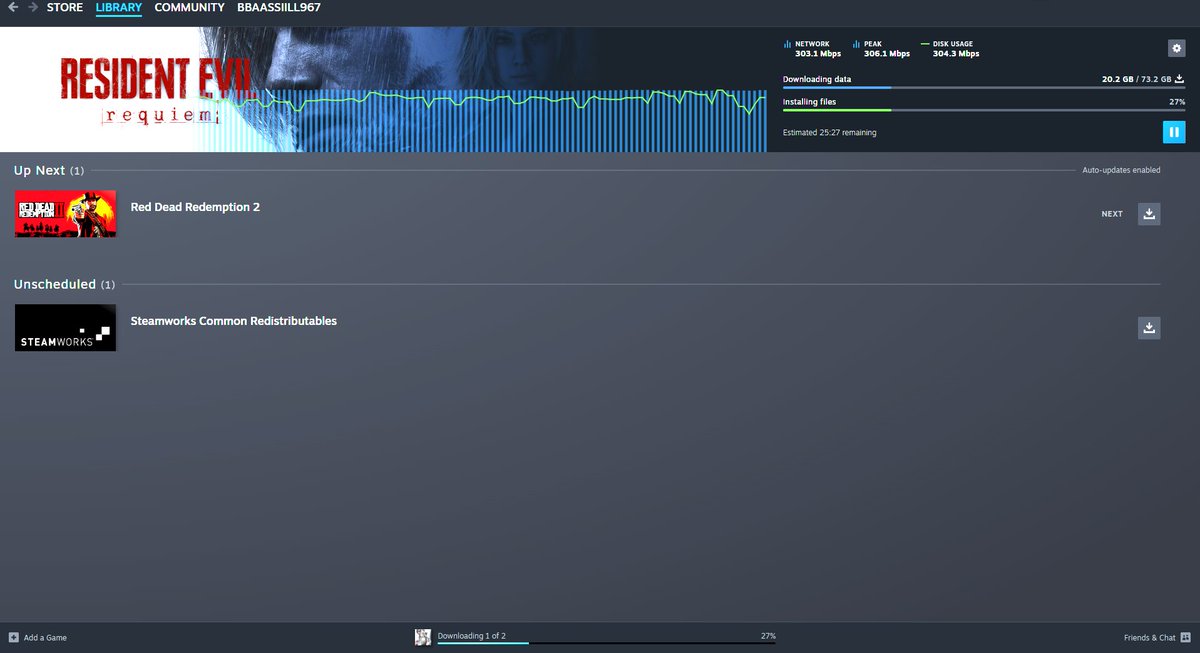
Task: Open the COMMUNITY tab
Action: click(x=189, y=8)
